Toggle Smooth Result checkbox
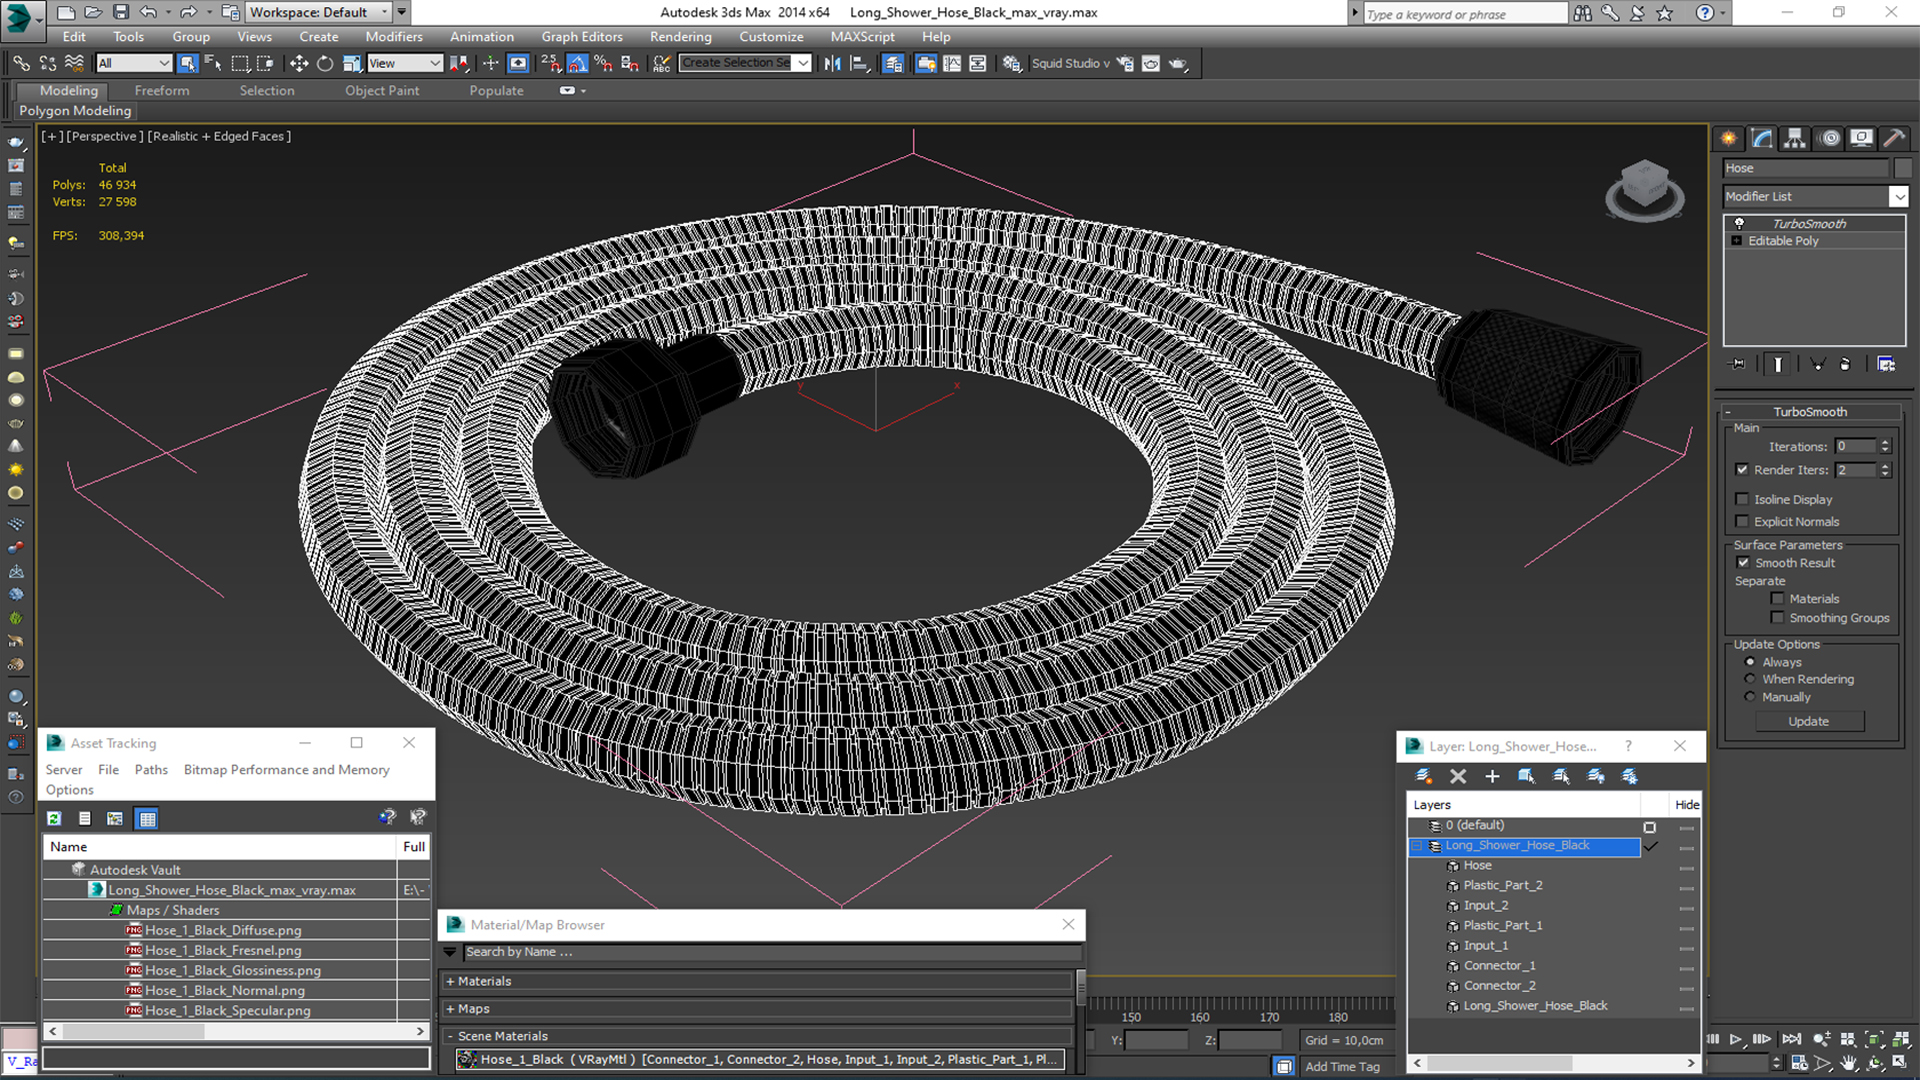This screenshot has height=1080, width=1920. click(1743, 562)
